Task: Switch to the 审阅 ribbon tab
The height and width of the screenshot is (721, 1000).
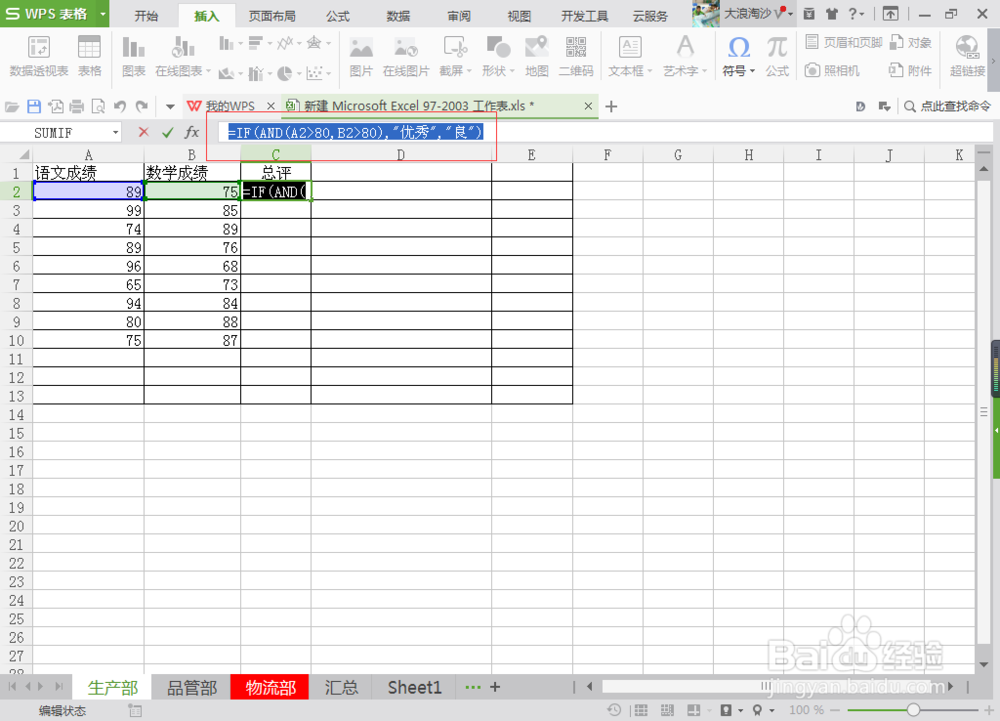Action: click(459, 16)
